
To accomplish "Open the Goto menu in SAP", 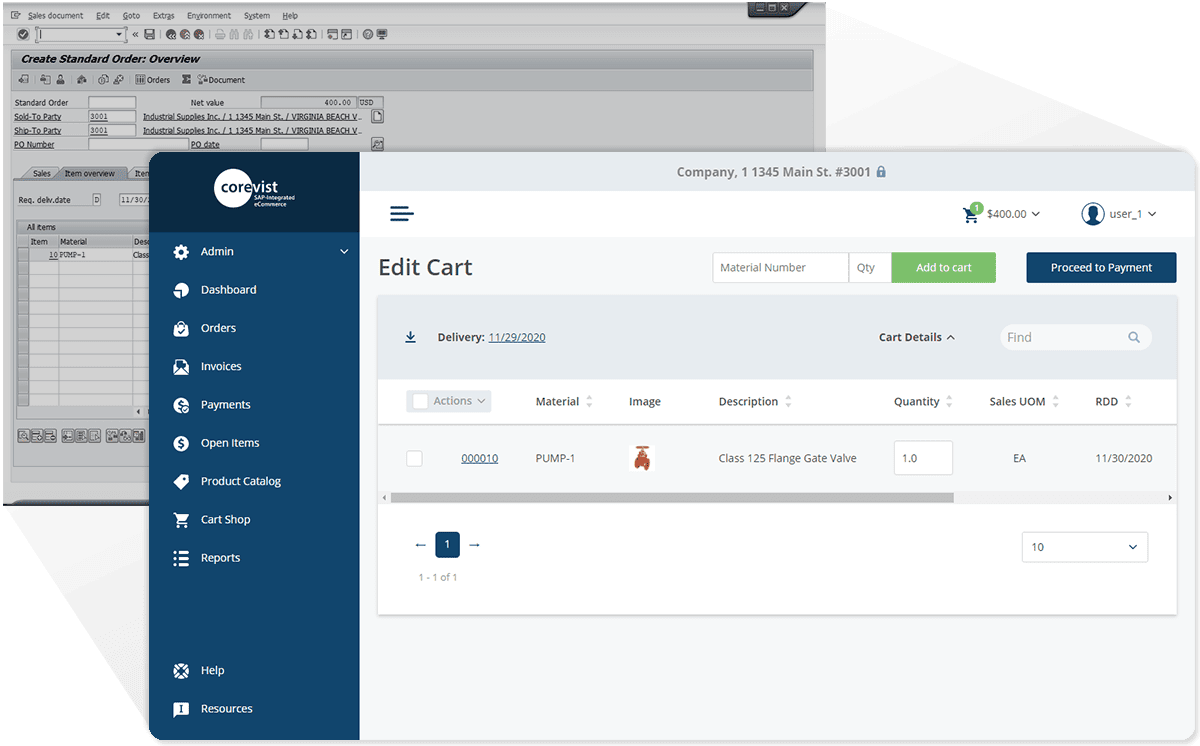I will click(131, 16).
